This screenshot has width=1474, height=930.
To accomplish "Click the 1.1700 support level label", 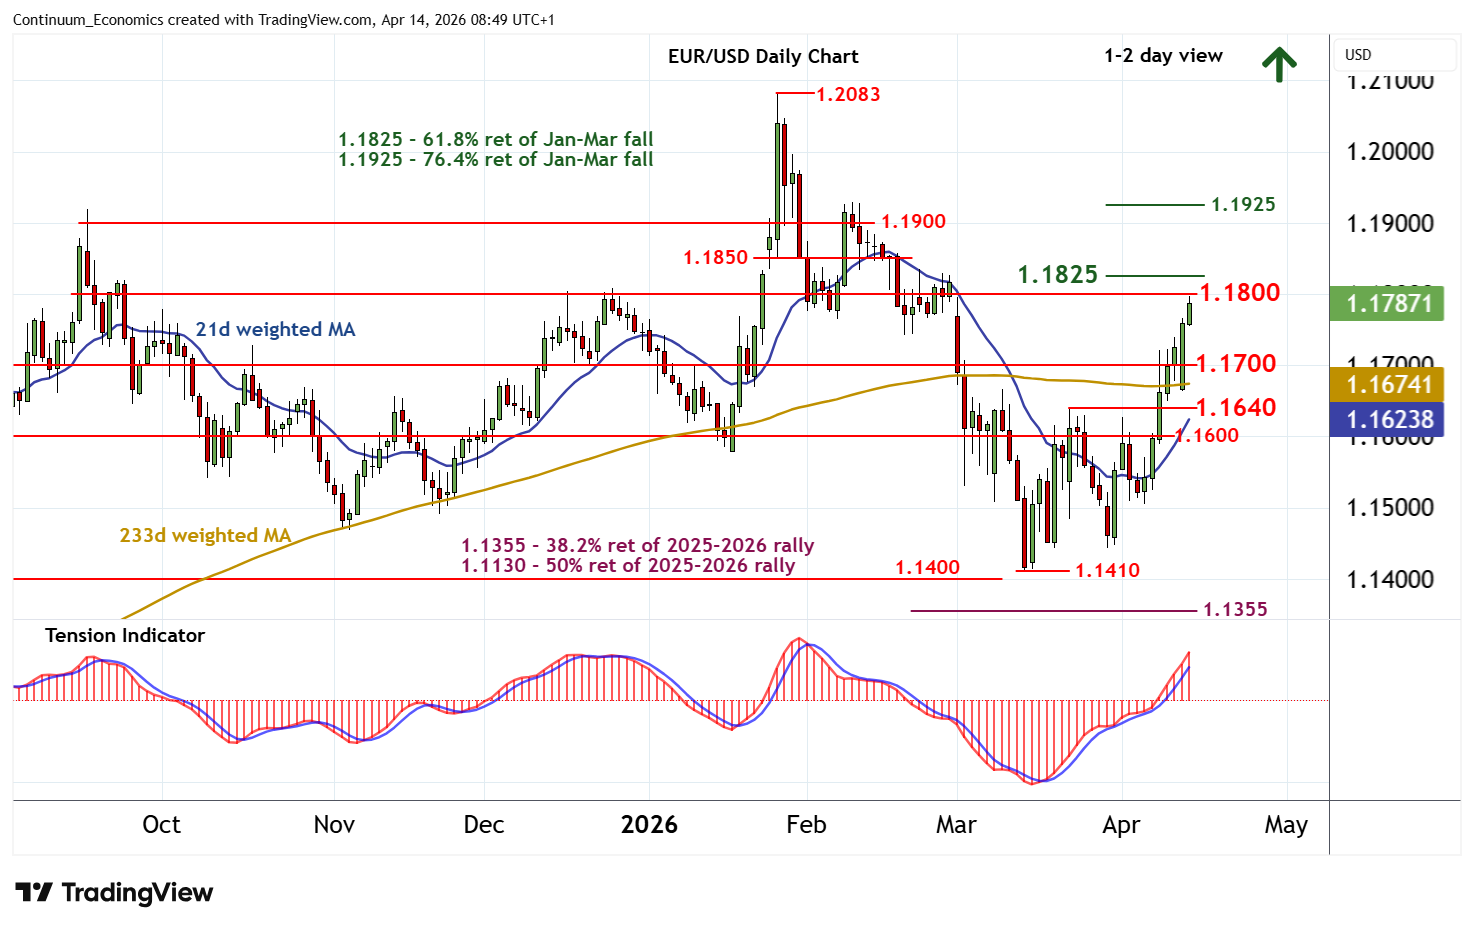I will click(1236, 364).
